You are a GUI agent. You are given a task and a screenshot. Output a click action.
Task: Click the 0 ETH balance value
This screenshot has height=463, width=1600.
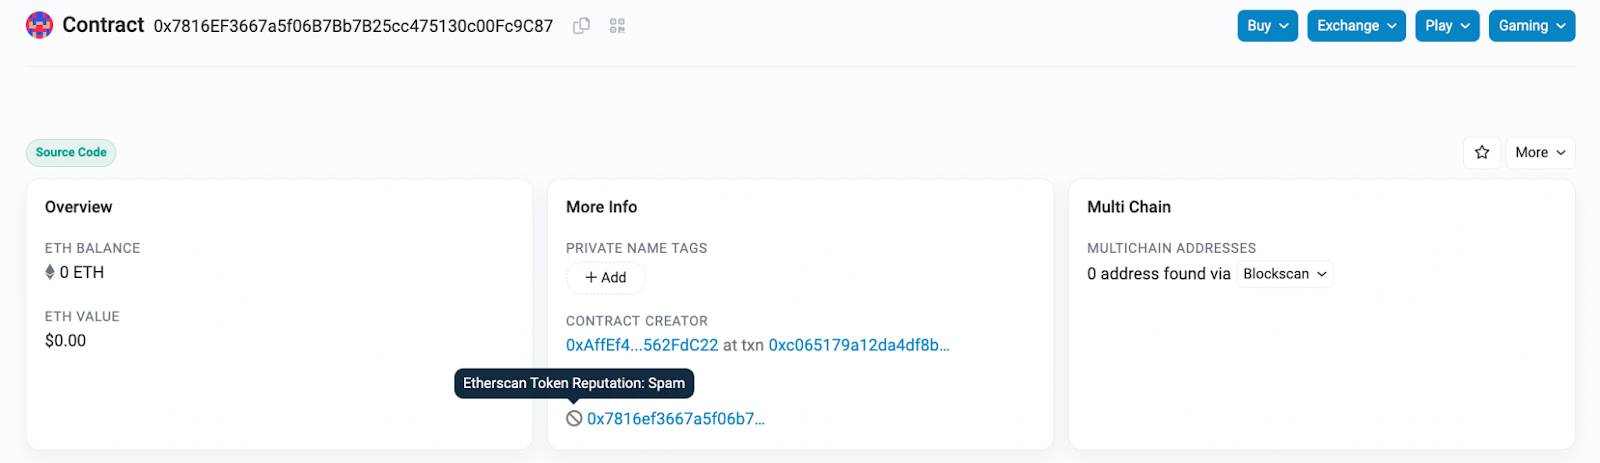(x=81, y=272)
